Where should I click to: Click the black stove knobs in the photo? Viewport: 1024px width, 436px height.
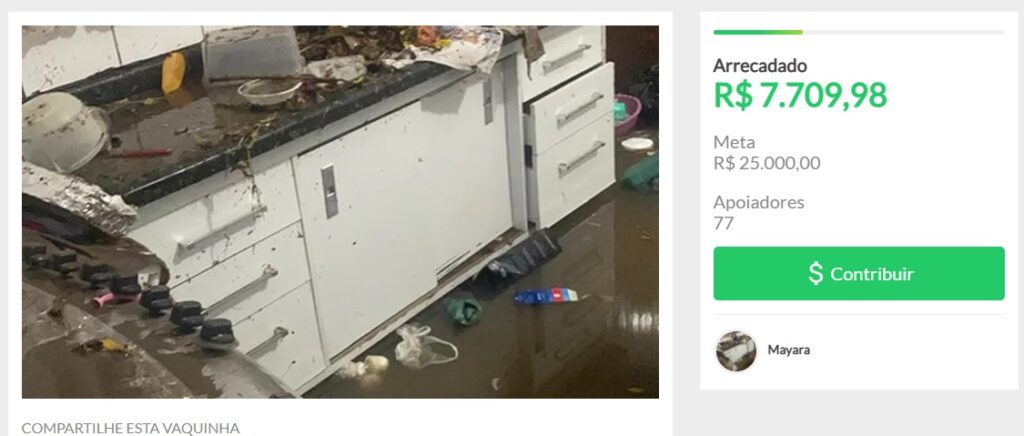point(137,292)
